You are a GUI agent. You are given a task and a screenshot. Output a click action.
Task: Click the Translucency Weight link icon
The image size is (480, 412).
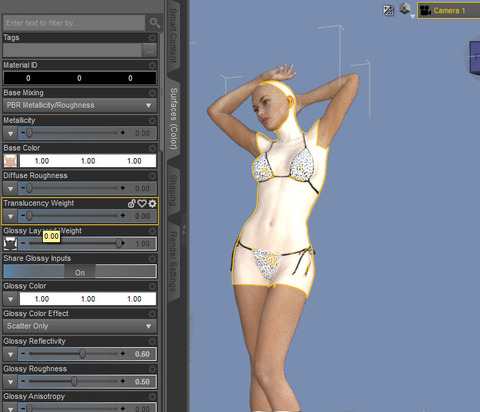pos(132,204)
